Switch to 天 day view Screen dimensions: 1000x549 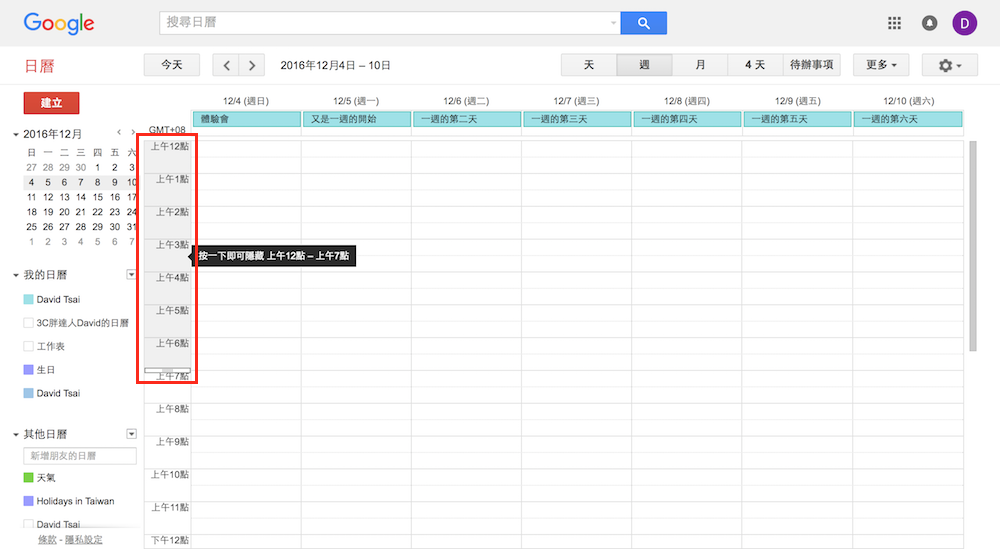coord(589,65)
